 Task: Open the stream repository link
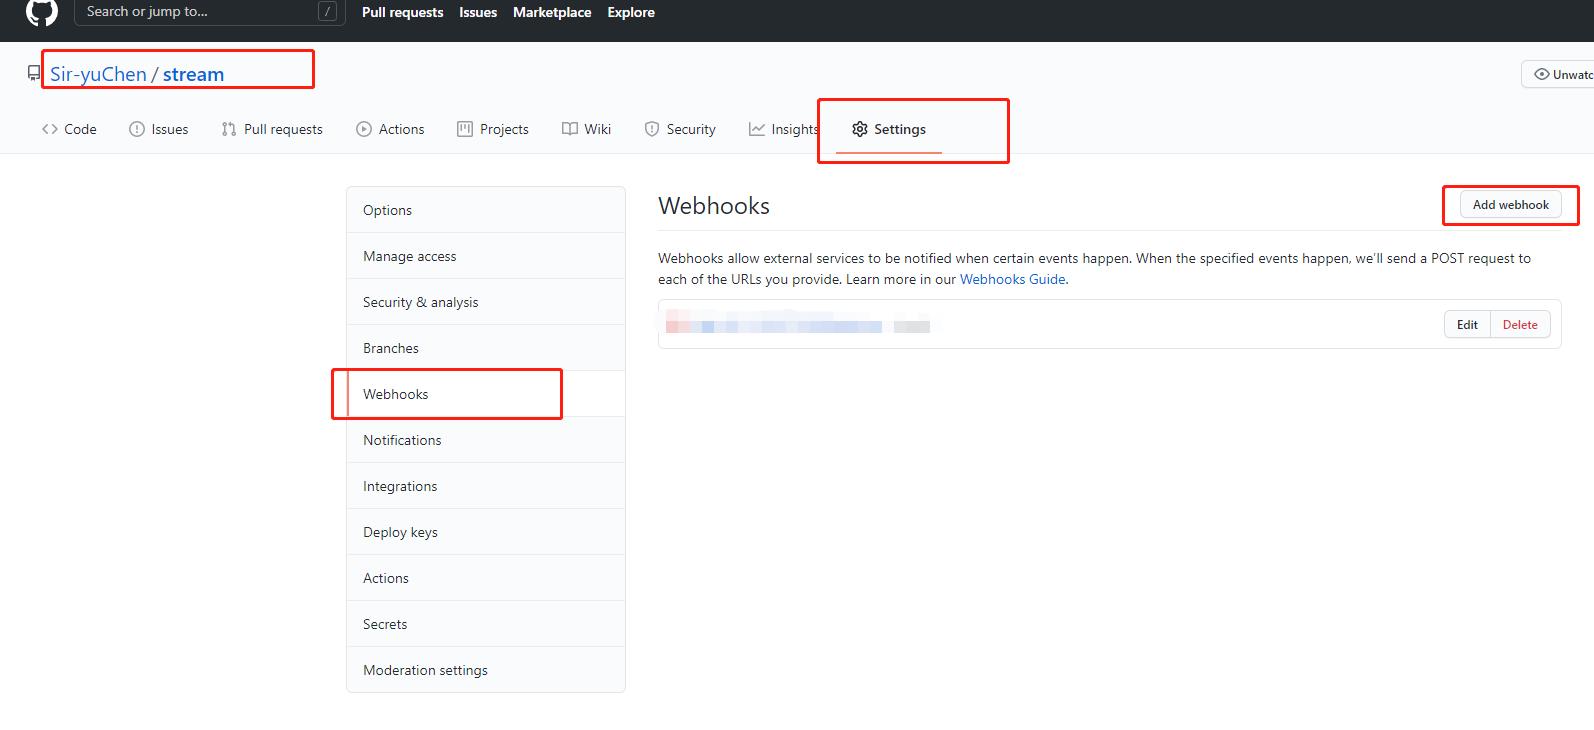pos(193,74)
